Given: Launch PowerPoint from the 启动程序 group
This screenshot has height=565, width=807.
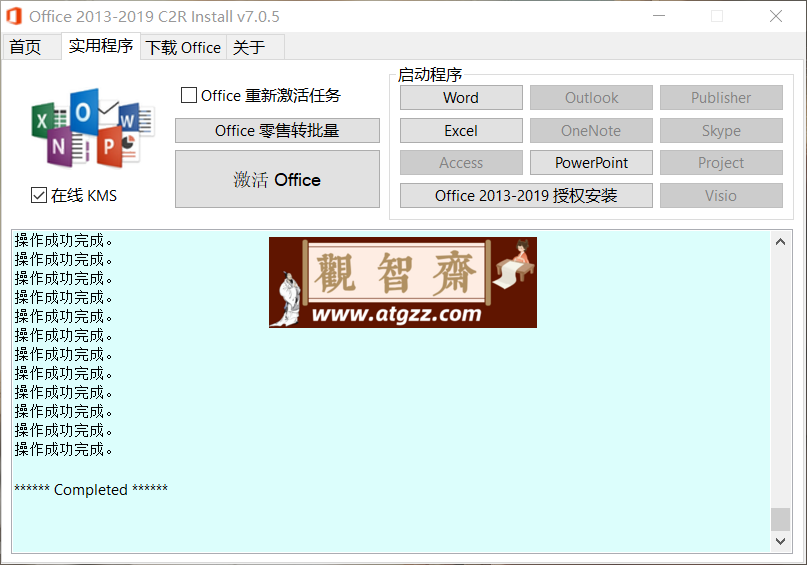Looking at the screenshot, I should click(591, 163).
